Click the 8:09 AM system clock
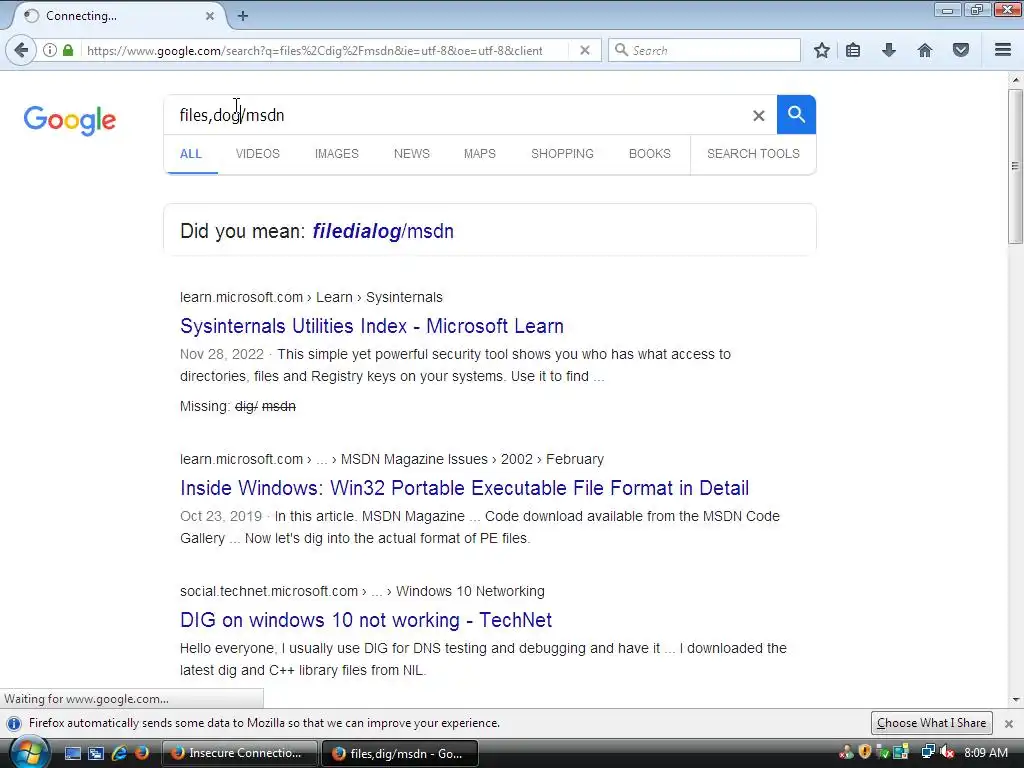This screenshot has width=1024, height=768. [985, 752]
